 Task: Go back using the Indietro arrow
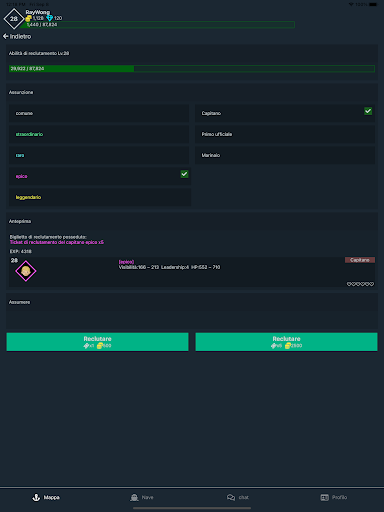pos(6,36)
